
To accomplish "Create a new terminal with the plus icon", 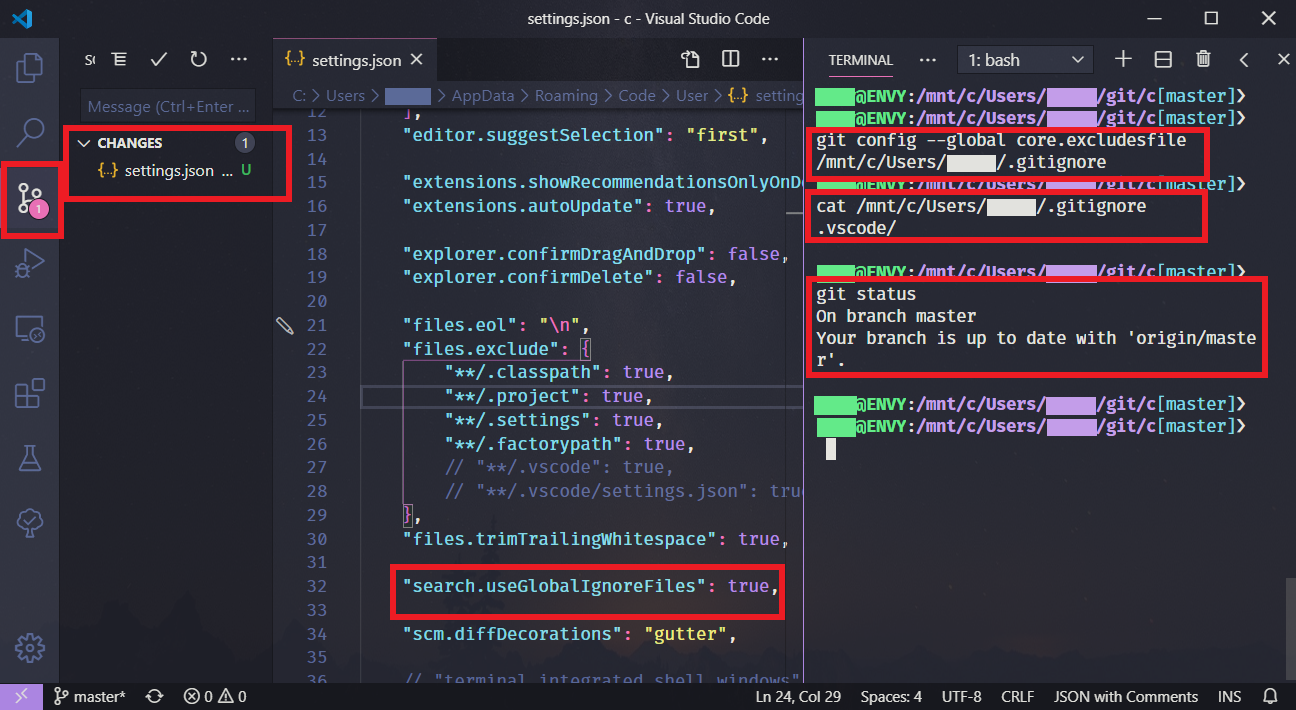I will pos(1123,59).
